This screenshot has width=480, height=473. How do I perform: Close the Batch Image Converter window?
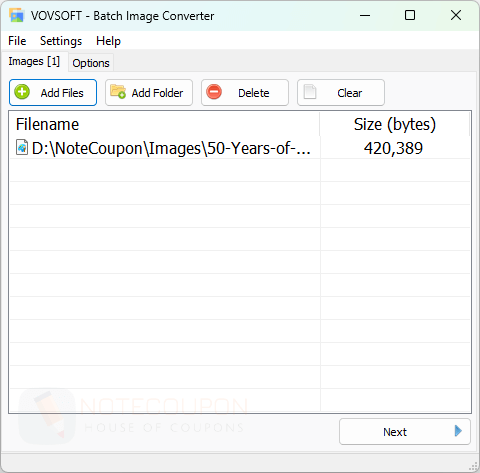(x=456, y=15)
